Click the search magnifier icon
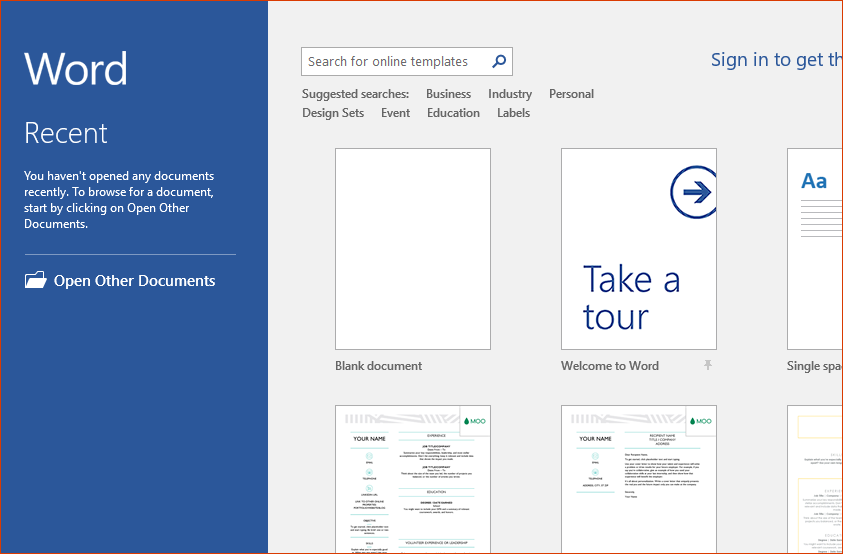This screenshot has height=554, width=843. click(x=499, y=62)
